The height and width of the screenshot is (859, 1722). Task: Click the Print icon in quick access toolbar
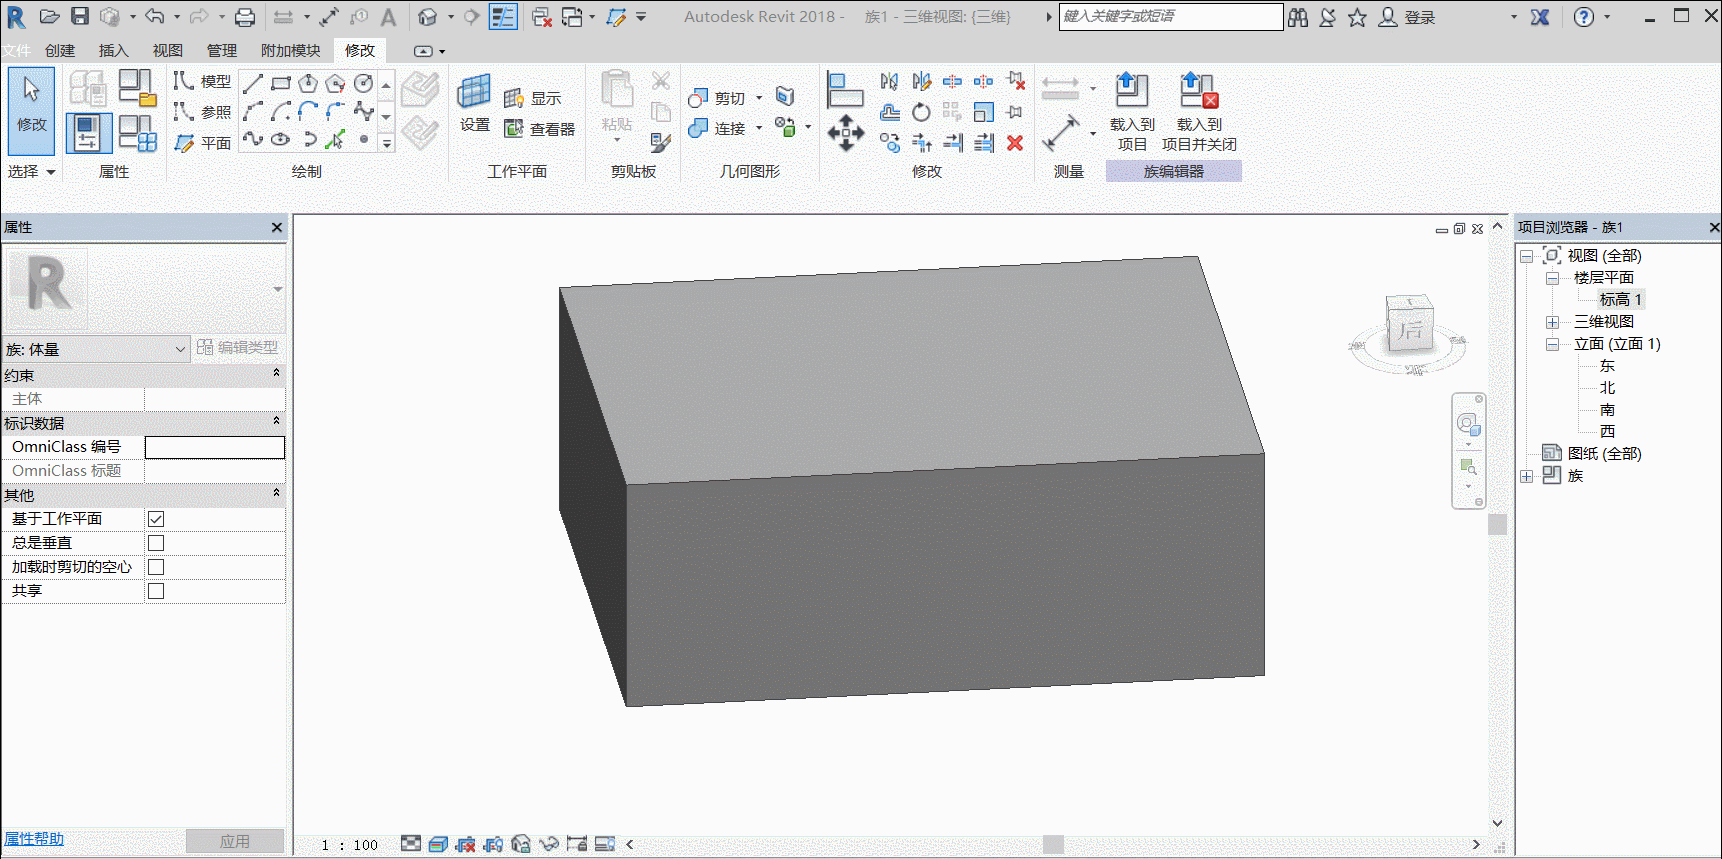coord(245,17)
